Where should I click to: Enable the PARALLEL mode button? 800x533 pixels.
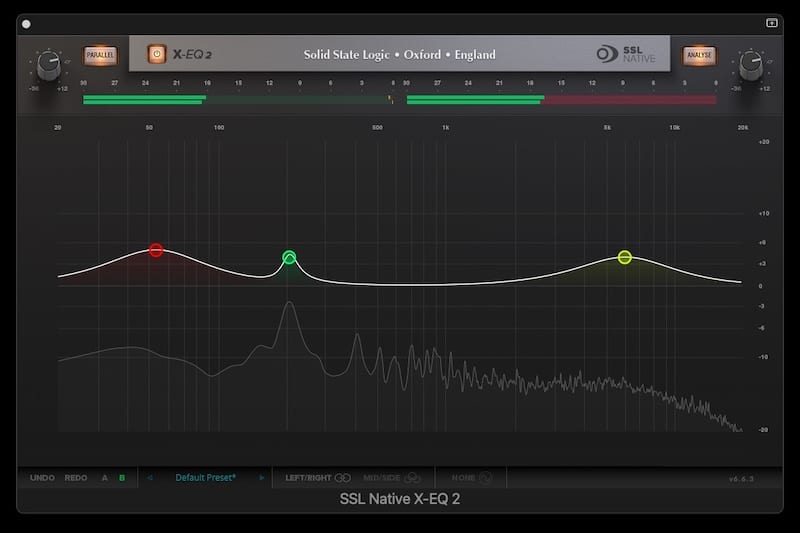[100, 55]
